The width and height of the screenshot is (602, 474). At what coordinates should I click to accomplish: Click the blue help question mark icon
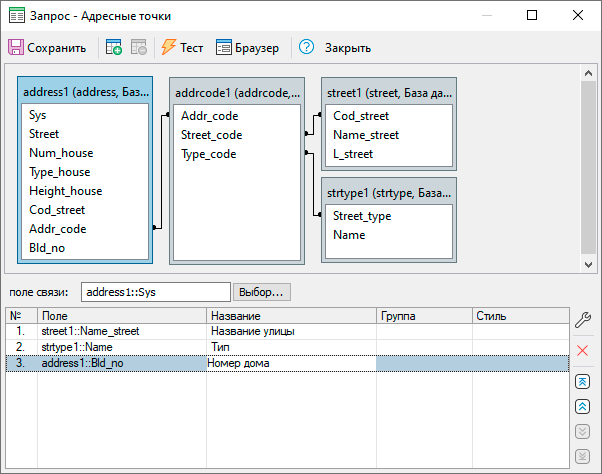pyautogui.click(x=306, y=47)
